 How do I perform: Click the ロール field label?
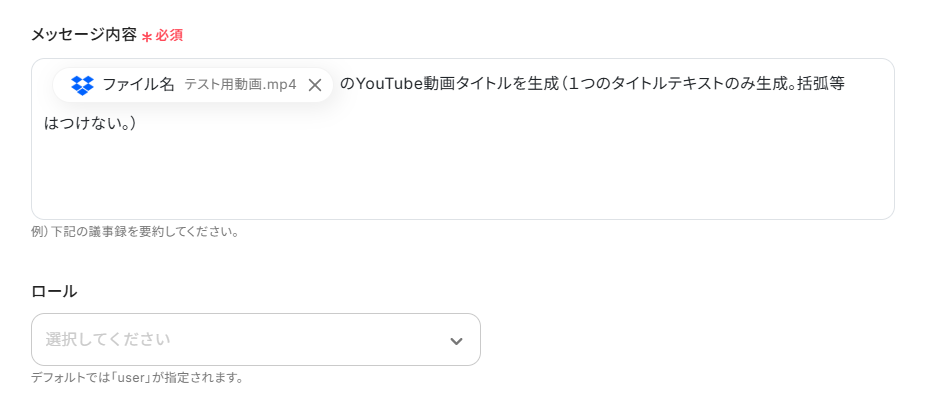[54, 291]
